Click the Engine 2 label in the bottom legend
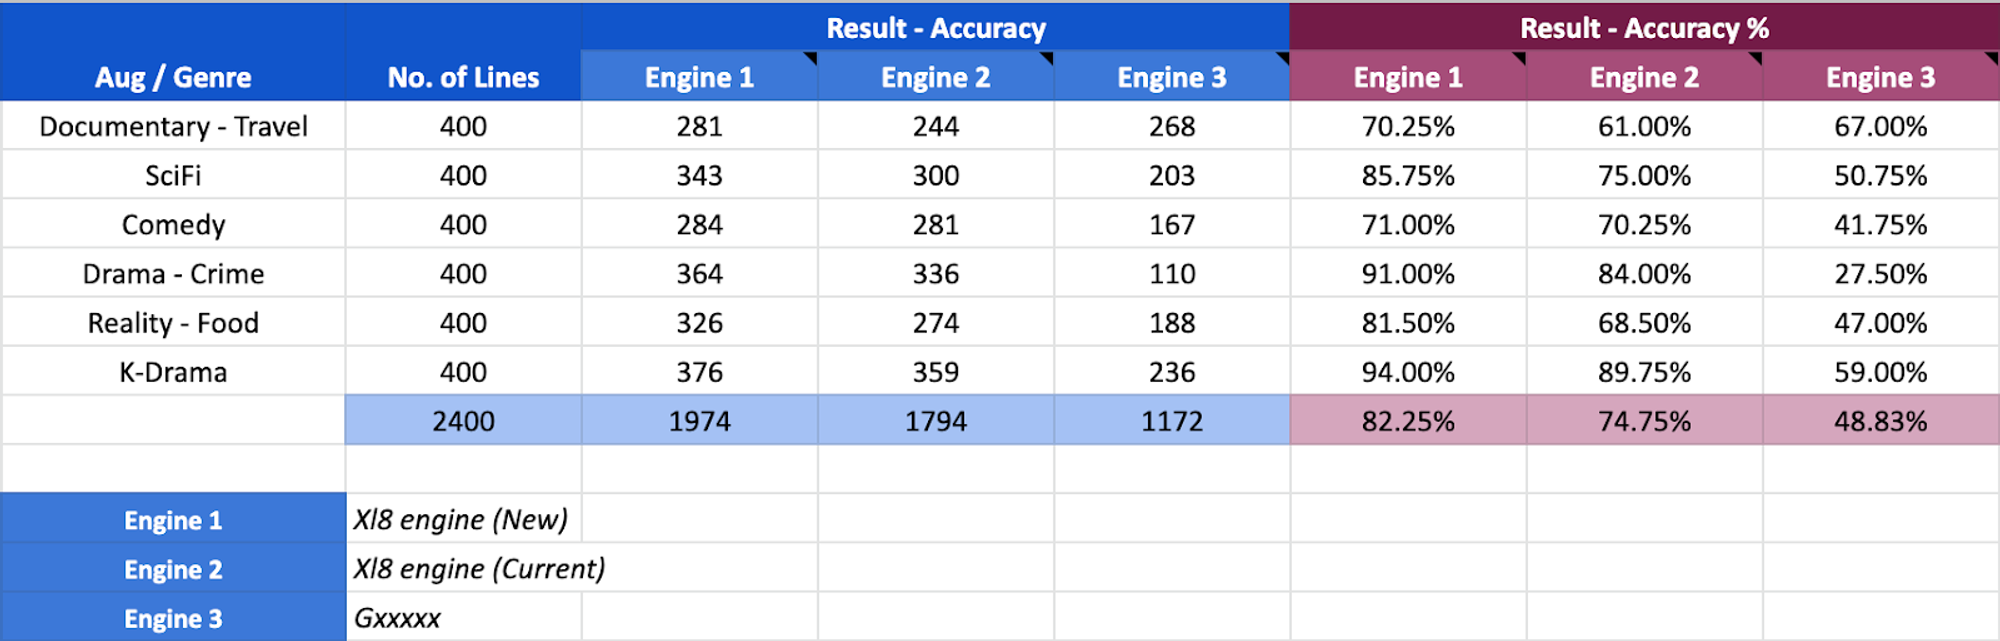 coord(173,568)
